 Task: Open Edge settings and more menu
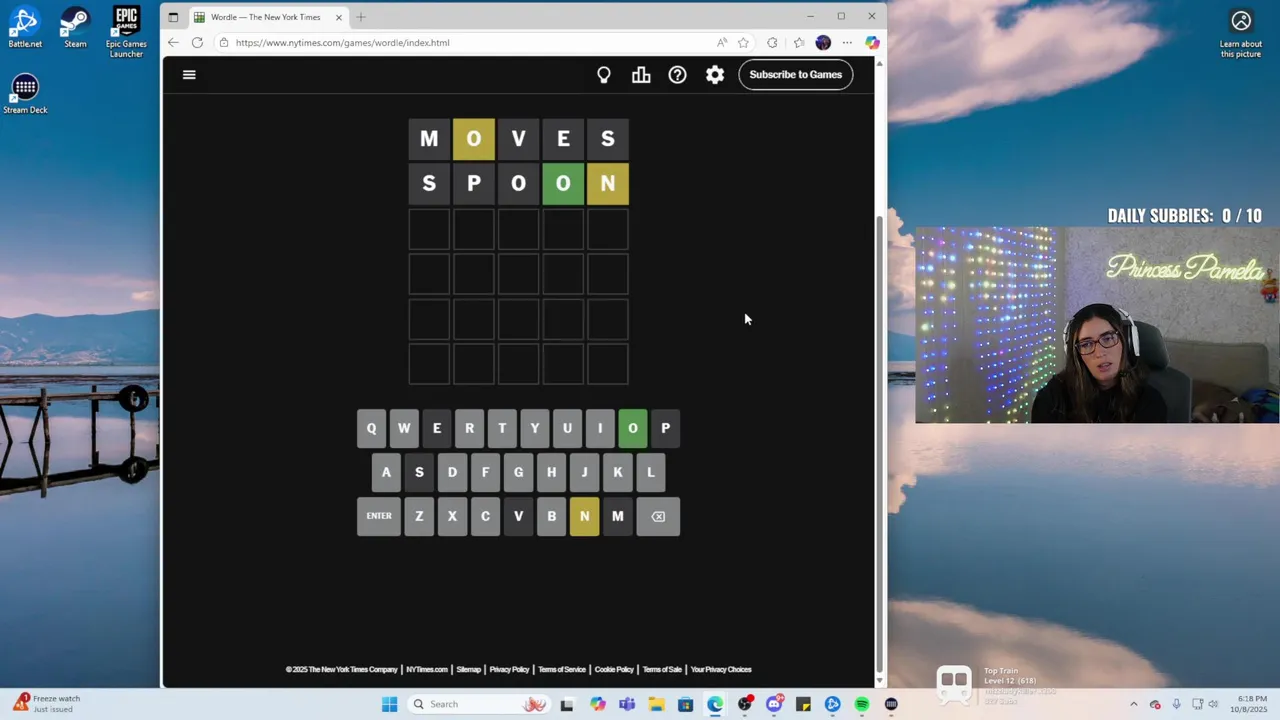[x=847, y=43]
